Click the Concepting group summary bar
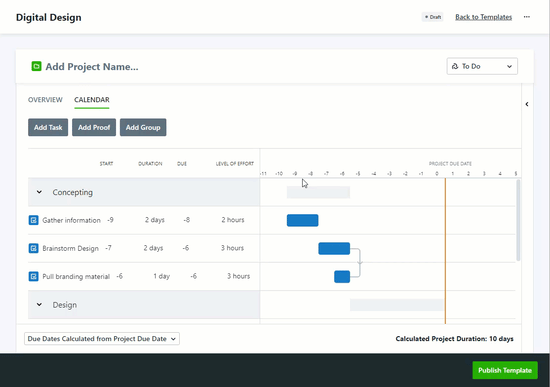550x387 pixels. 318,192
